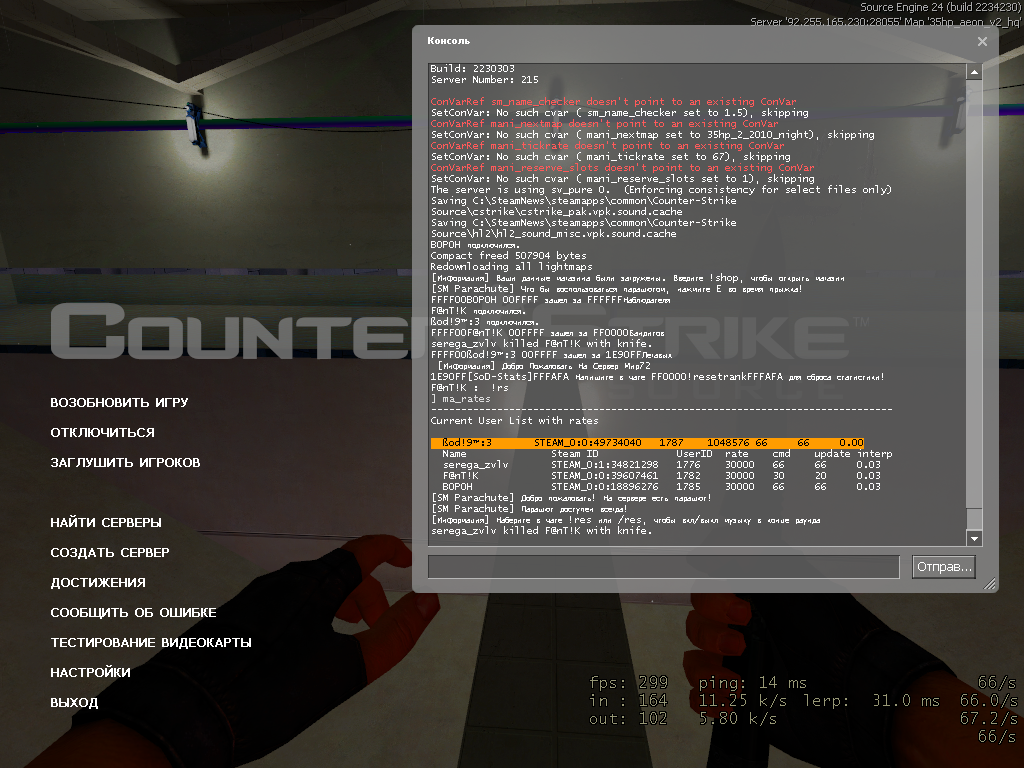Choose ОТКЛЮЧИТЬСЯ from the main menu
Screen dimensions: 1024x768
(103, 432)
